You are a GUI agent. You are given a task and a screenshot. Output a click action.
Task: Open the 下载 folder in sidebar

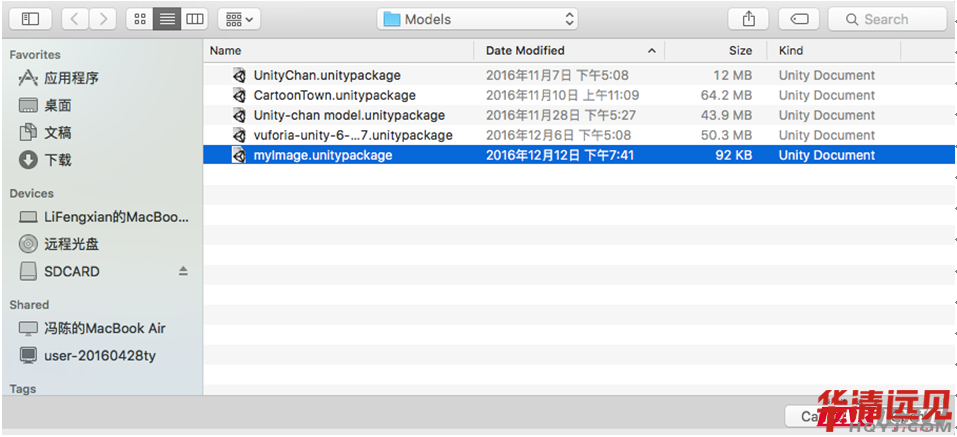[57, 159]
